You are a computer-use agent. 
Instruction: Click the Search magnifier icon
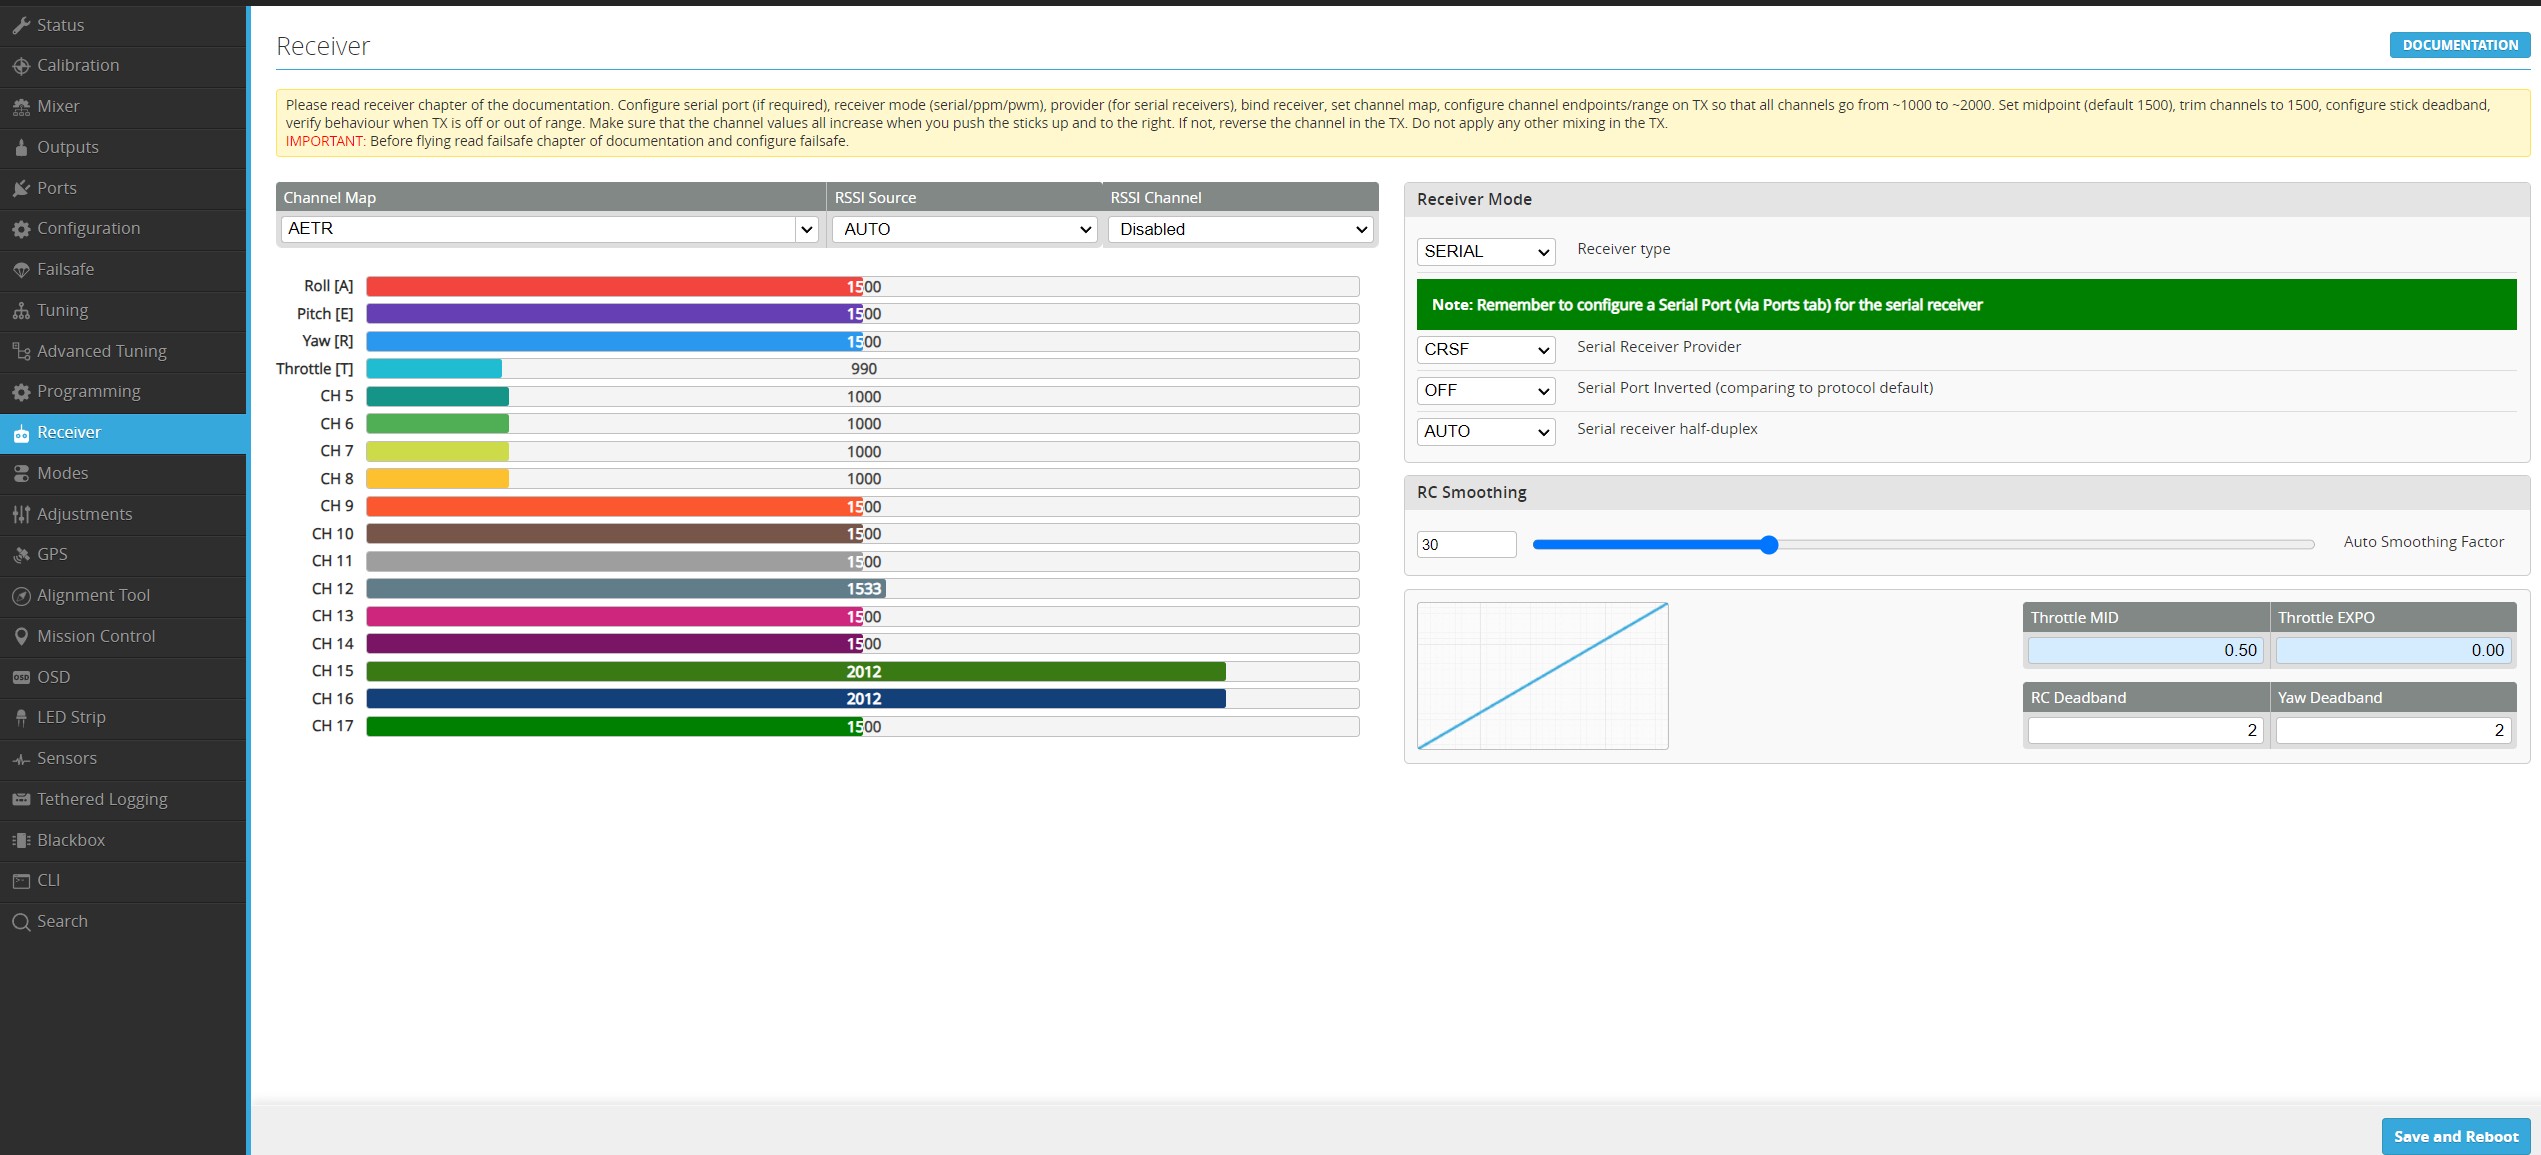[21, 922]
